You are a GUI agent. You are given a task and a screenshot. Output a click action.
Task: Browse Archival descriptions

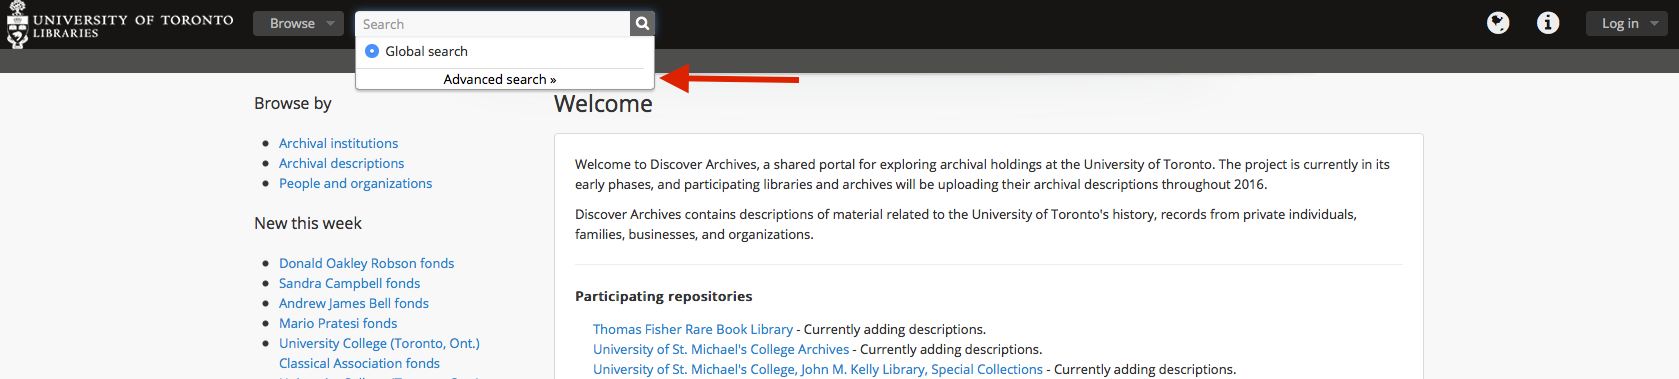pyautogui.click(x=341, y=163)
